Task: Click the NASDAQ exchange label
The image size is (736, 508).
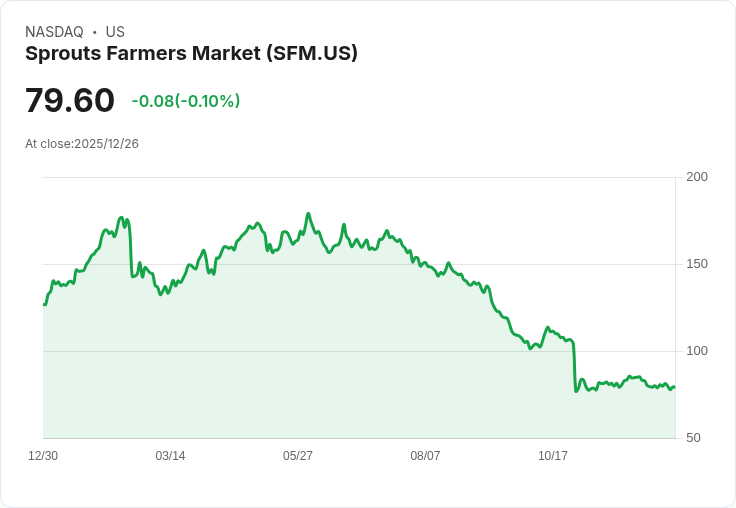Action: (x=54, y=32)
